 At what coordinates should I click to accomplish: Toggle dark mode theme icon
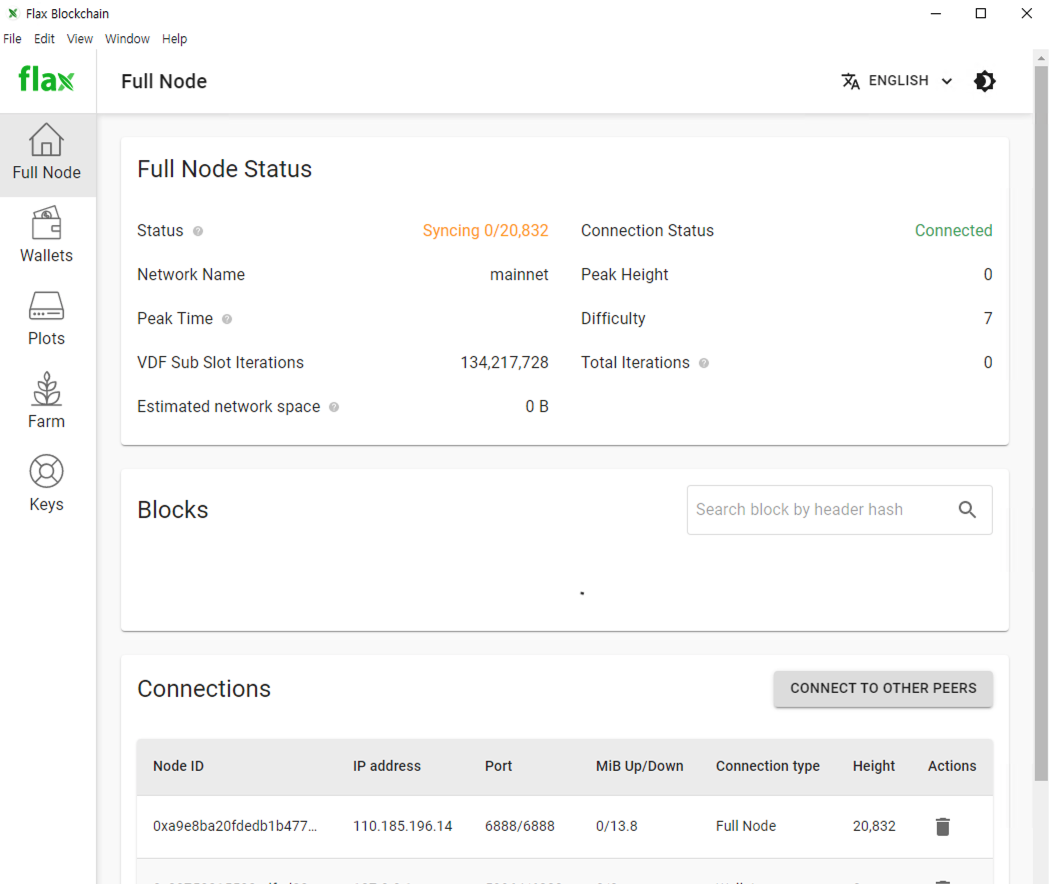tap(984, 81)
